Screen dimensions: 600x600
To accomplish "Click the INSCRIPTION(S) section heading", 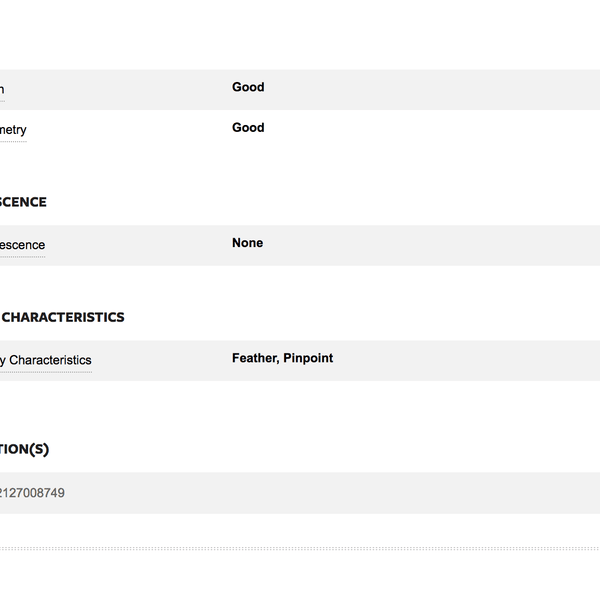I will 24,449.
